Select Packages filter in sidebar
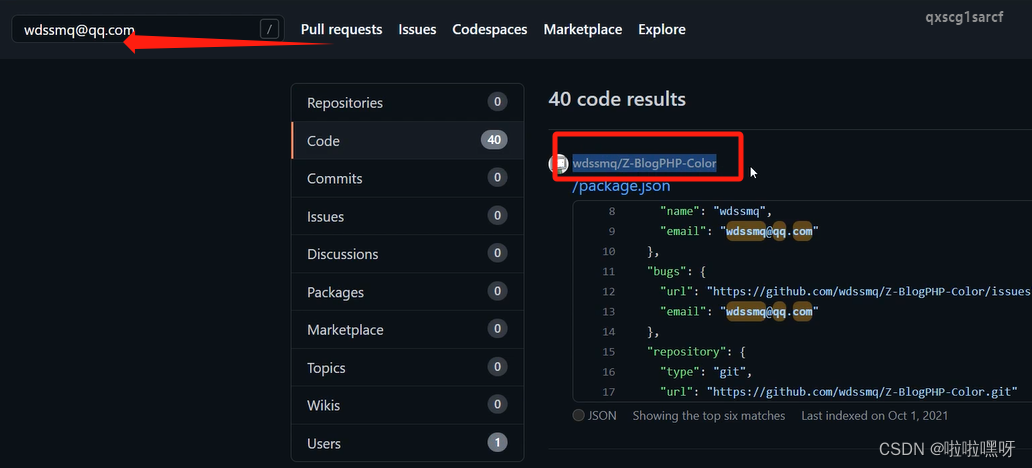Screen dimensions: 1032x468 (x=407, y=292)
